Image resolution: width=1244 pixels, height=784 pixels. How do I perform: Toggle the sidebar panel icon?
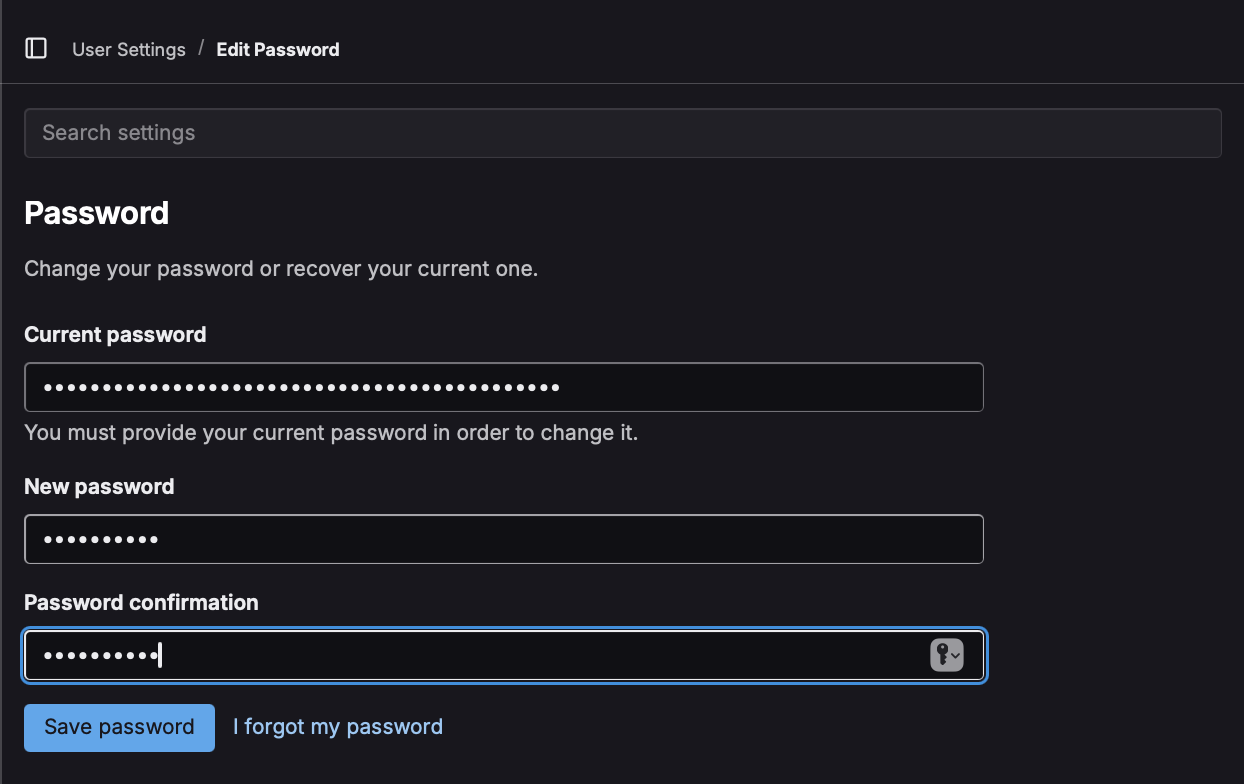36,49
